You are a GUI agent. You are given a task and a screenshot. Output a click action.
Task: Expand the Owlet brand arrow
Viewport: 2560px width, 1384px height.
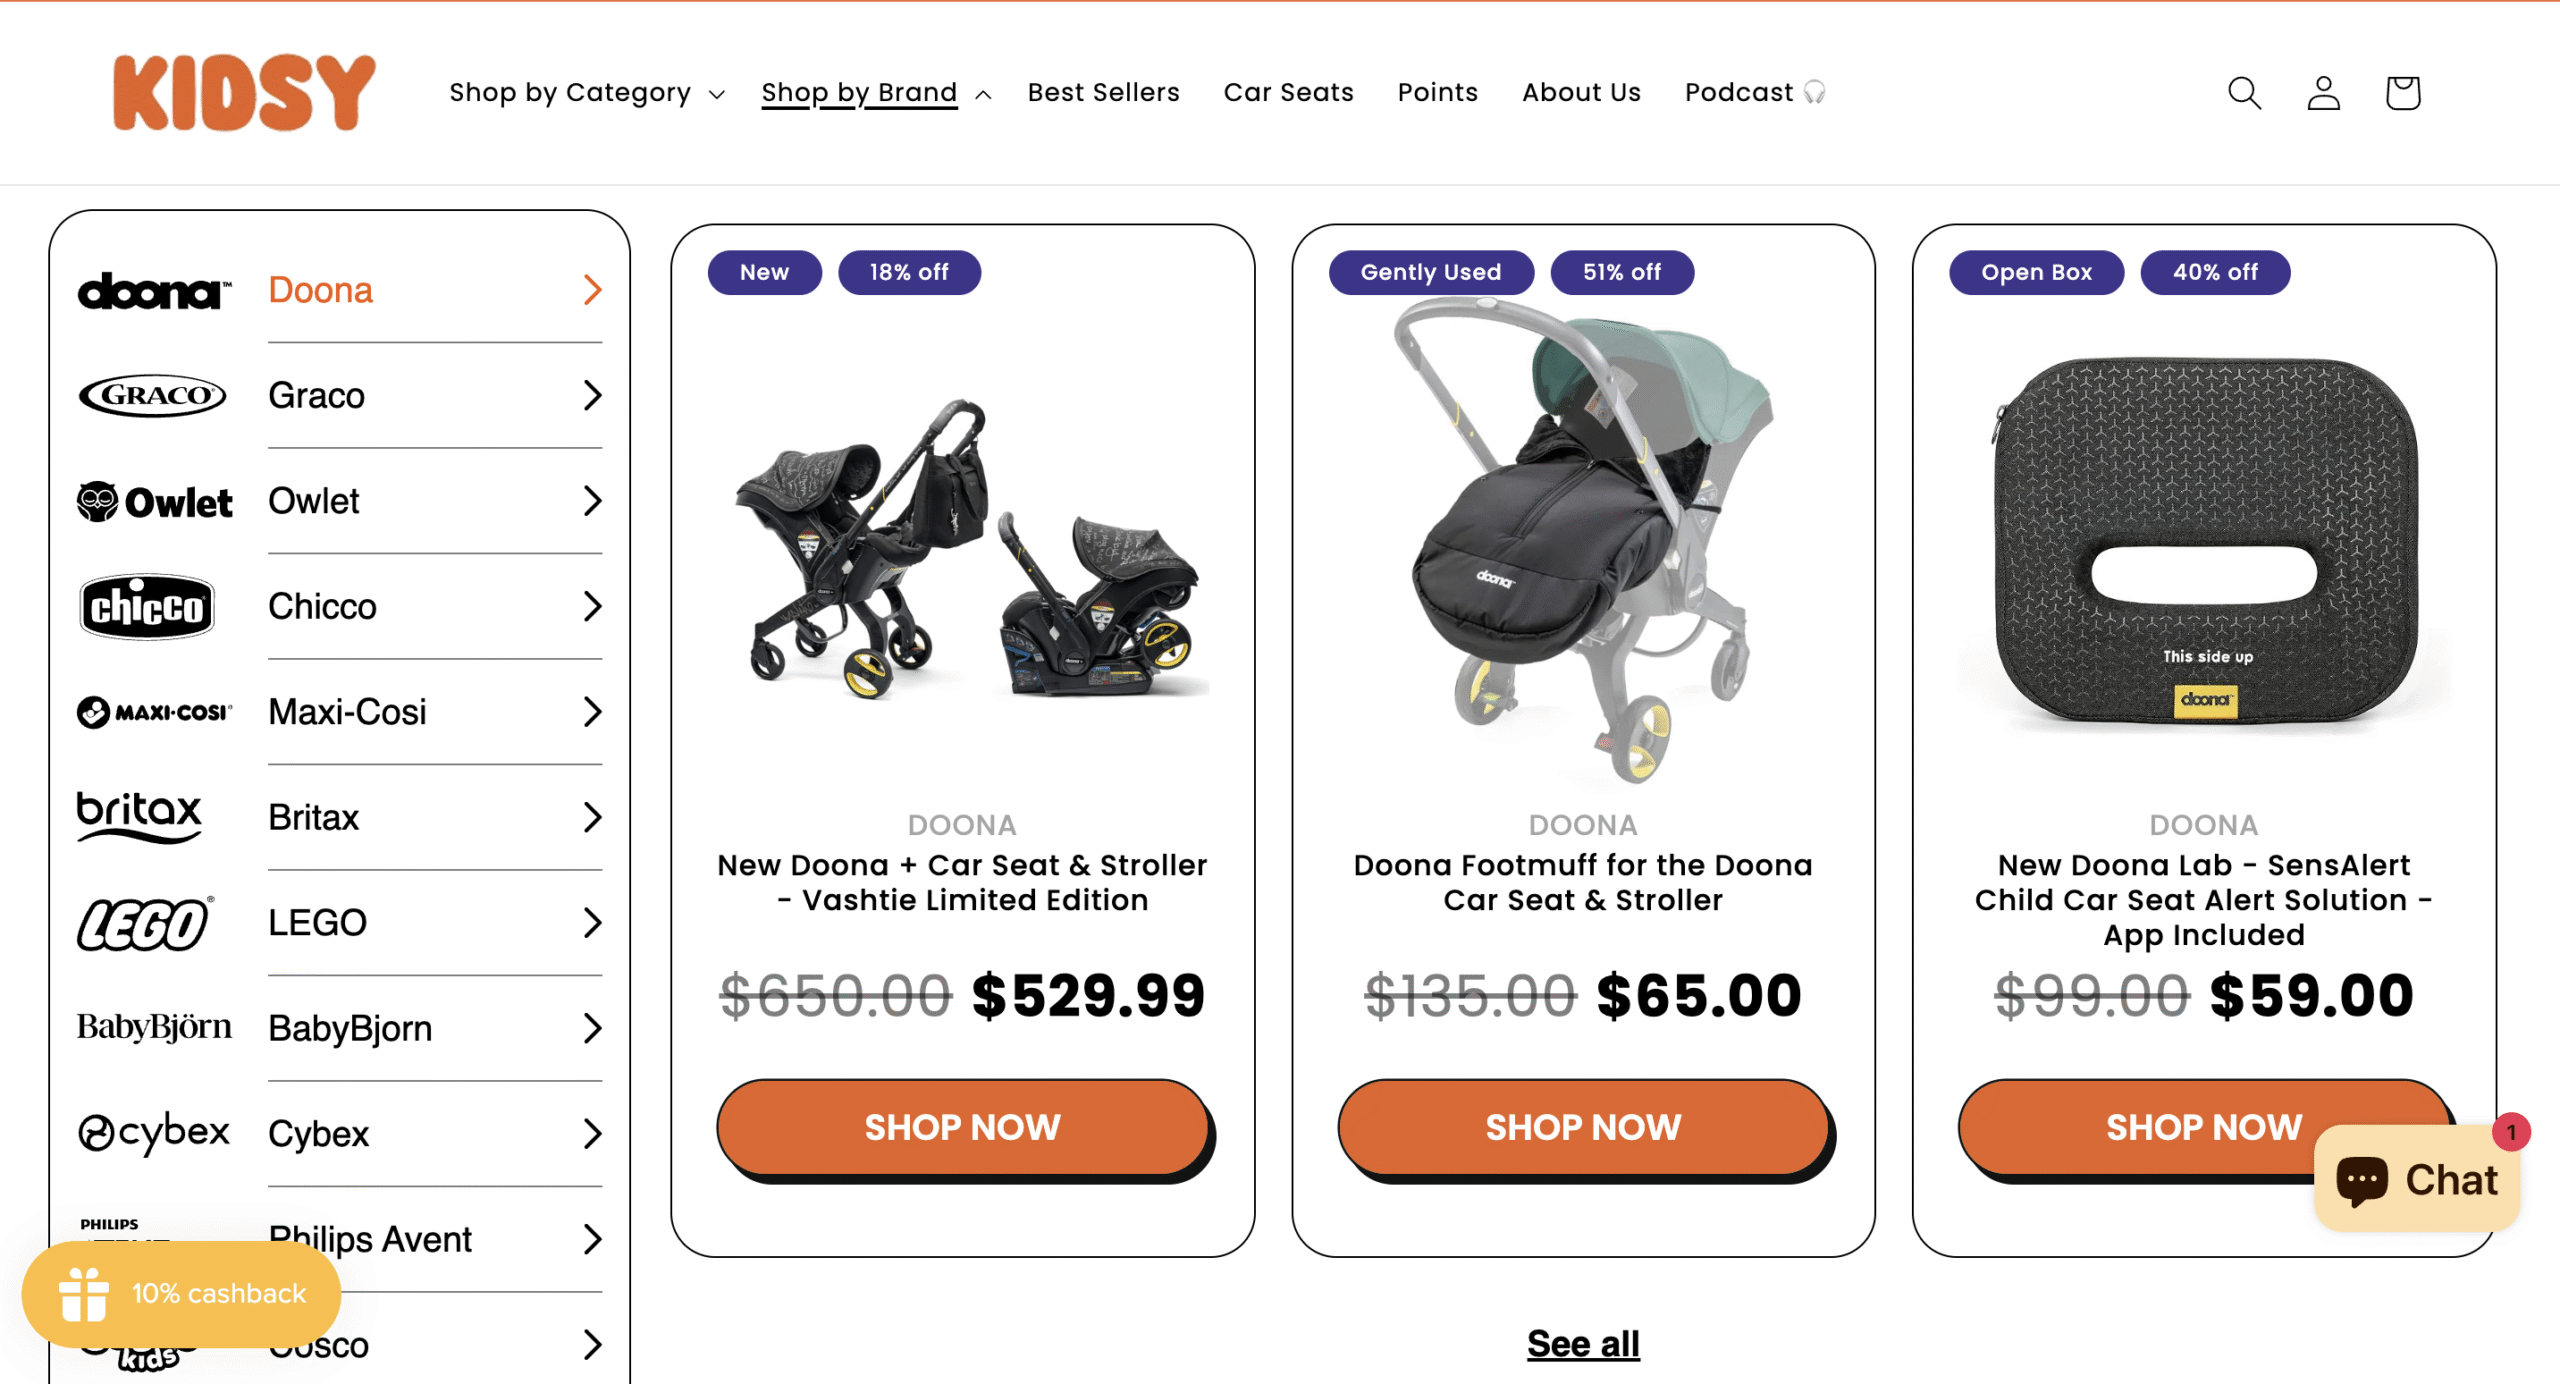click(592, 501)
